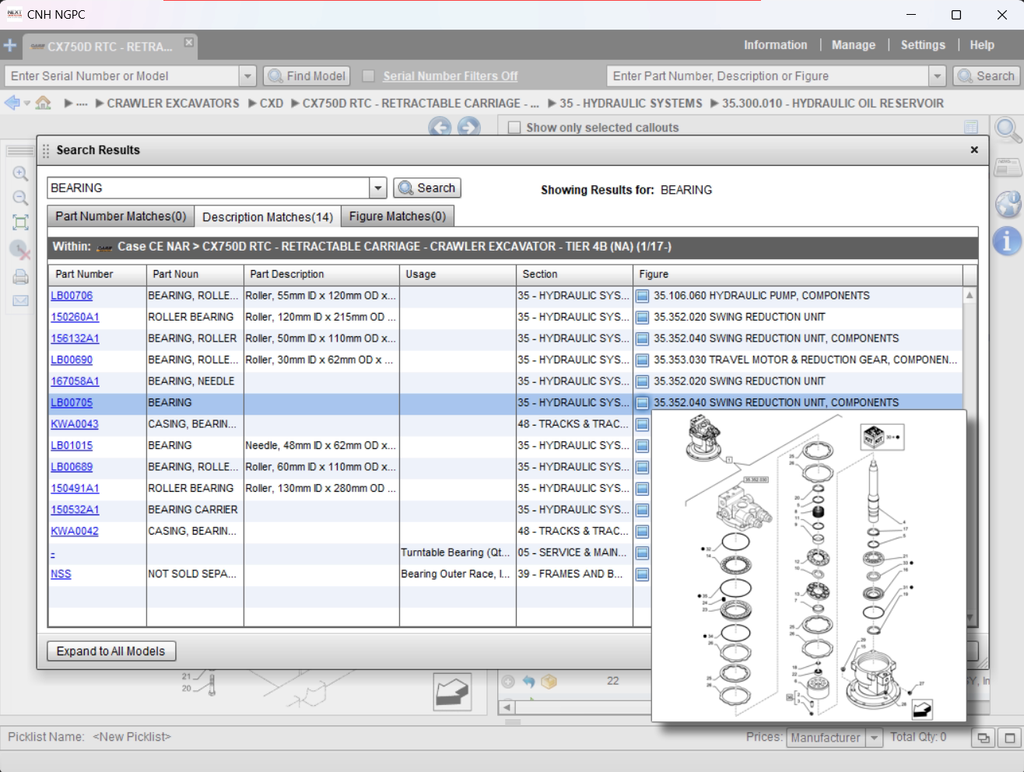Click the swing reduction unit figure preview
Screen dimensions: 1024x772
click(808, 566)
